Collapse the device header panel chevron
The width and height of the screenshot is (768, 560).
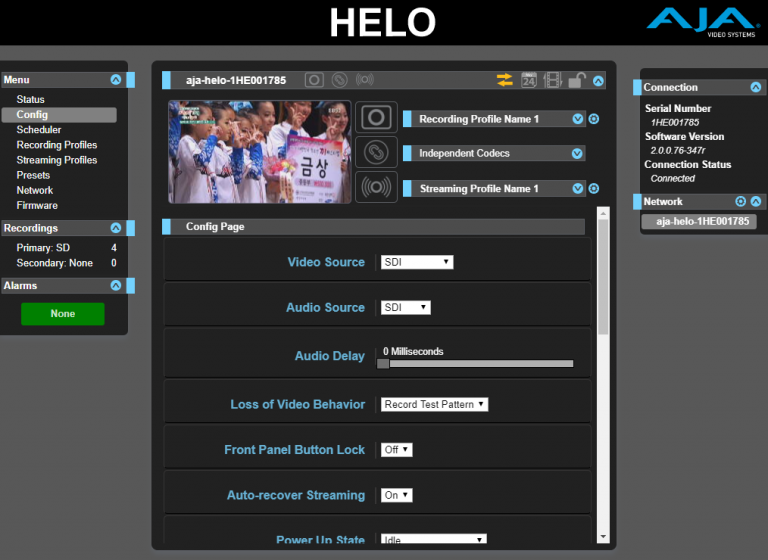pyautogui.click(x=598, y=81)
